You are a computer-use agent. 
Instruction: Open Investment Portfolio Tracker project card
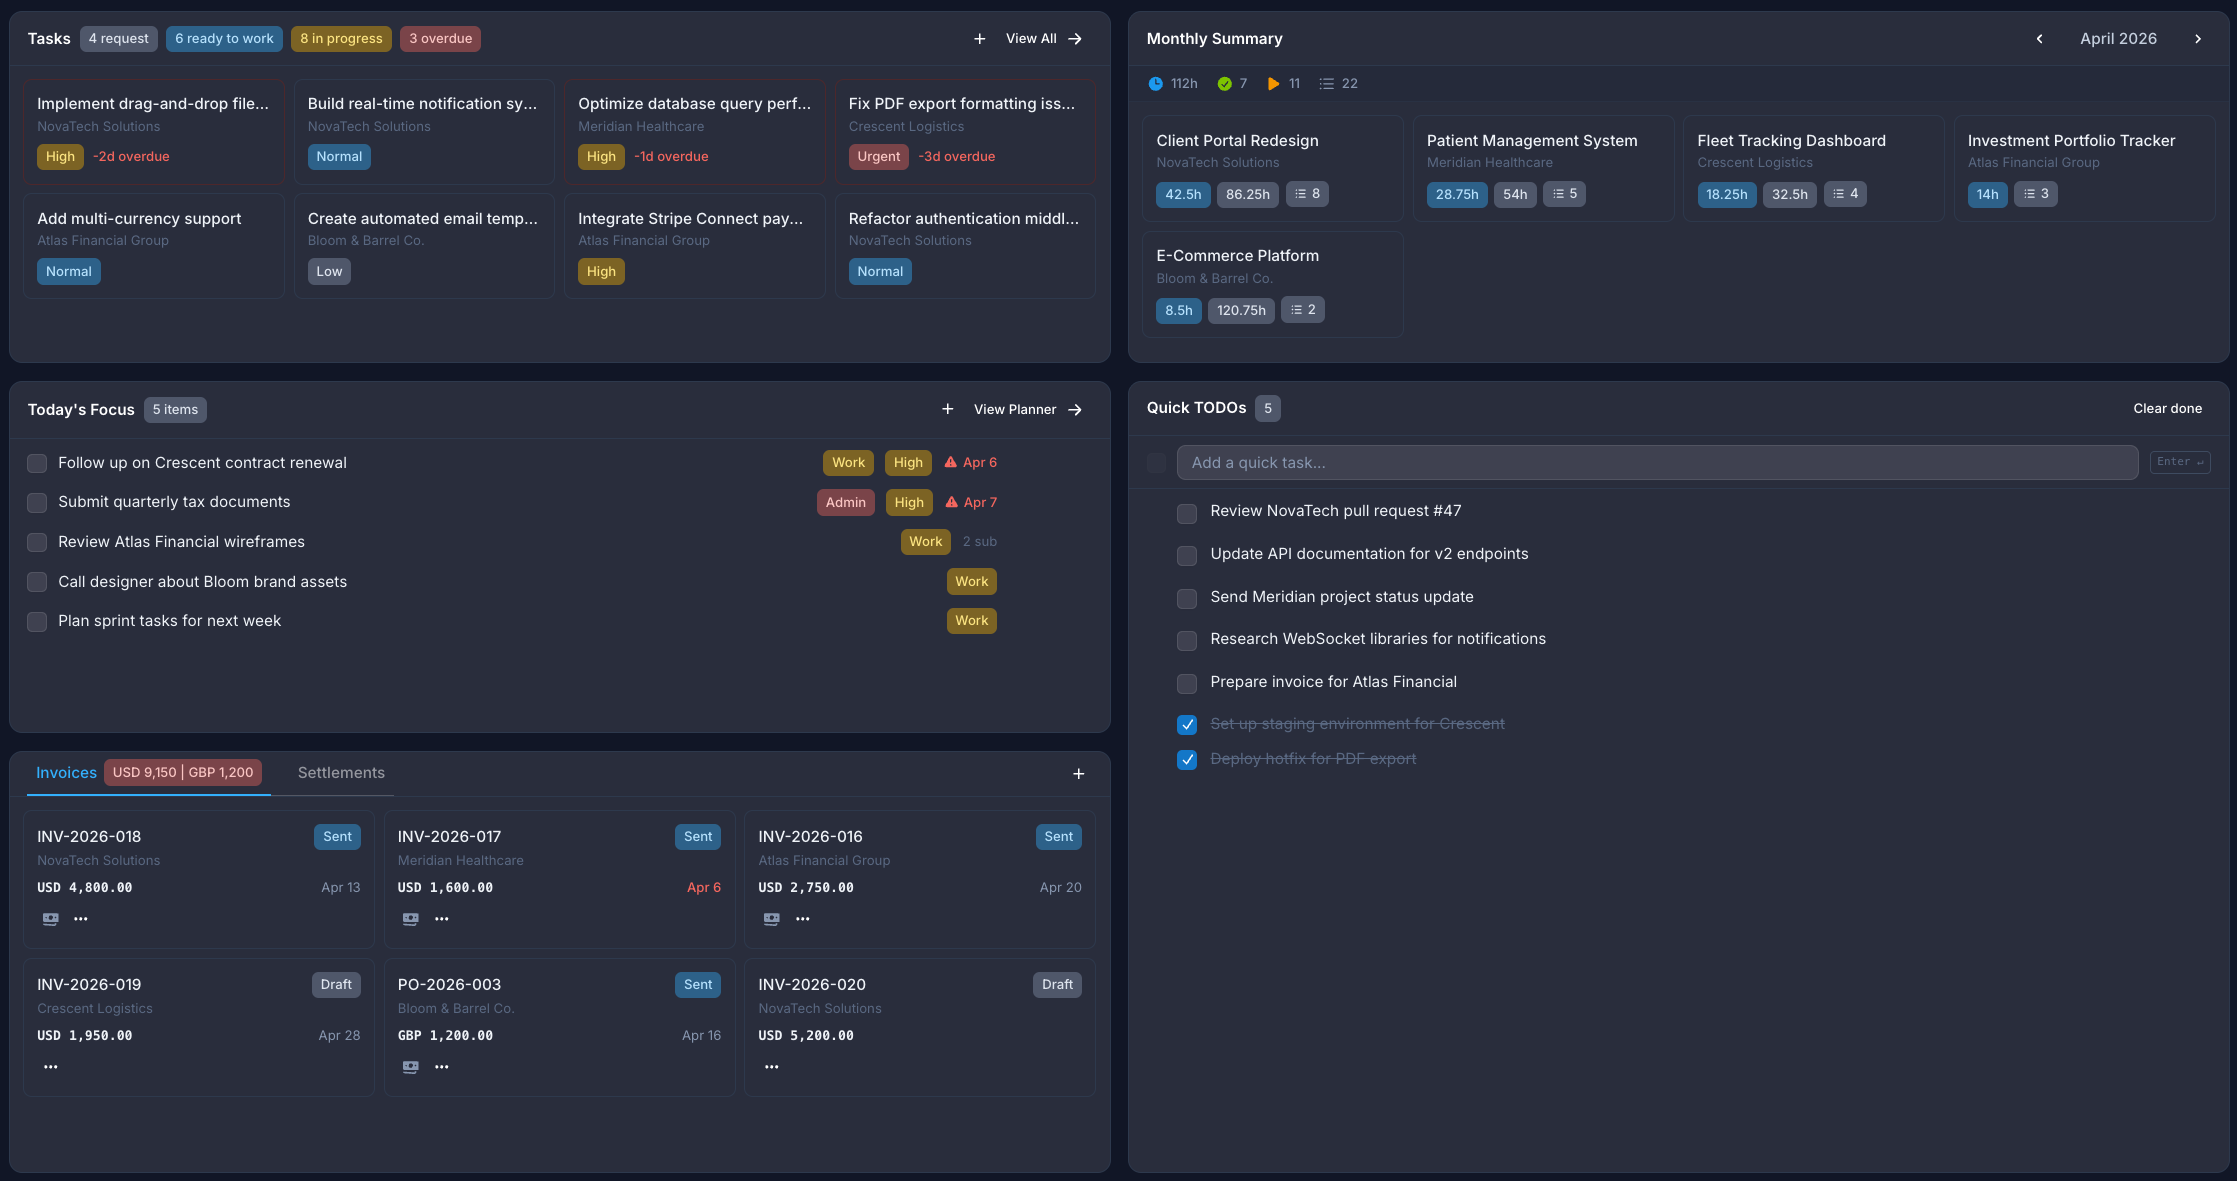[2084, 168]
